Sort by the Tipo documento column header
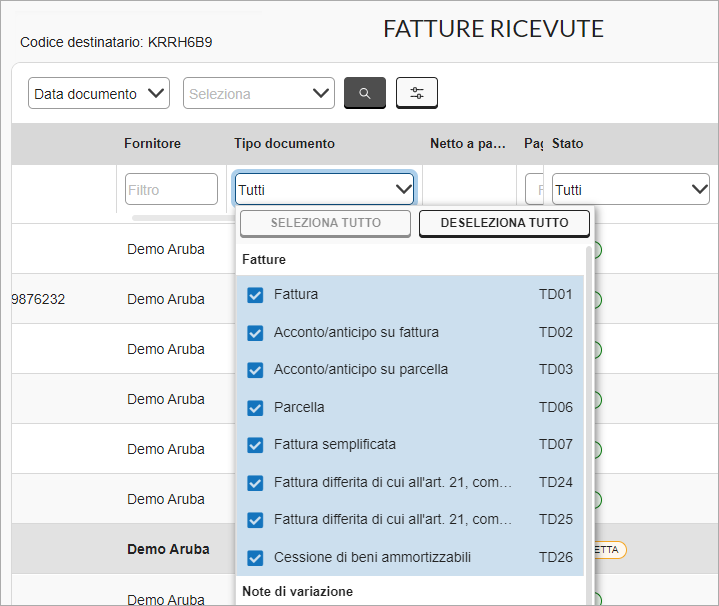The image size is (719, 606). (284, 143)
